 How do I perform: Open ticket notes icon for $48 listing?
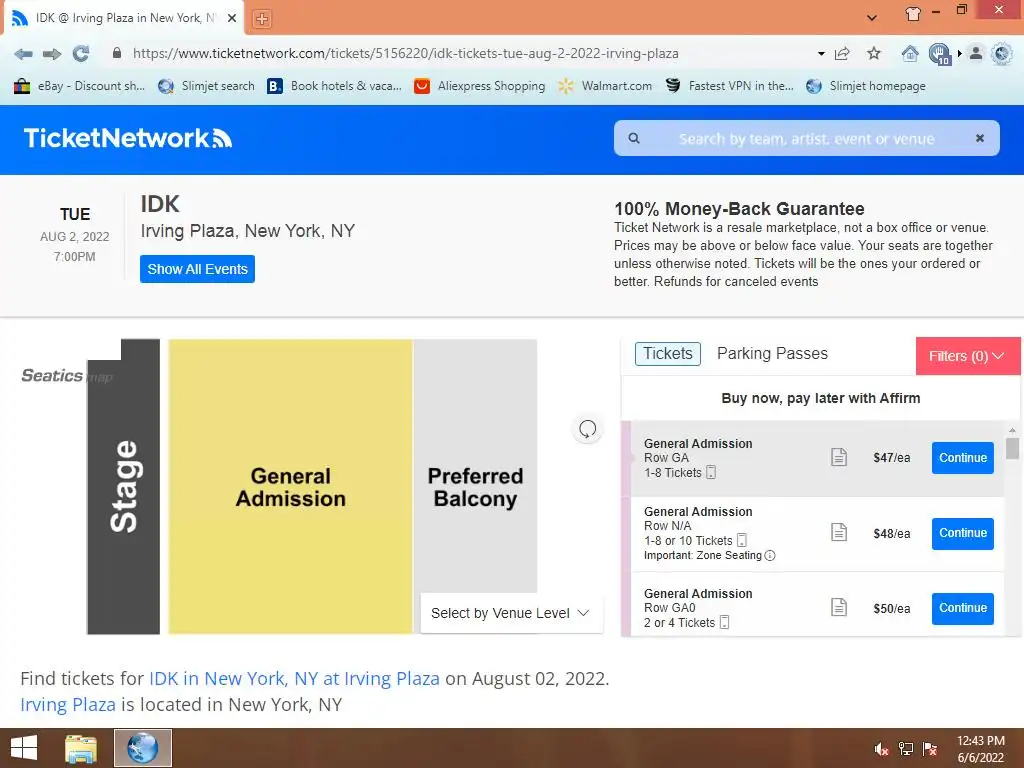[839, 532]
